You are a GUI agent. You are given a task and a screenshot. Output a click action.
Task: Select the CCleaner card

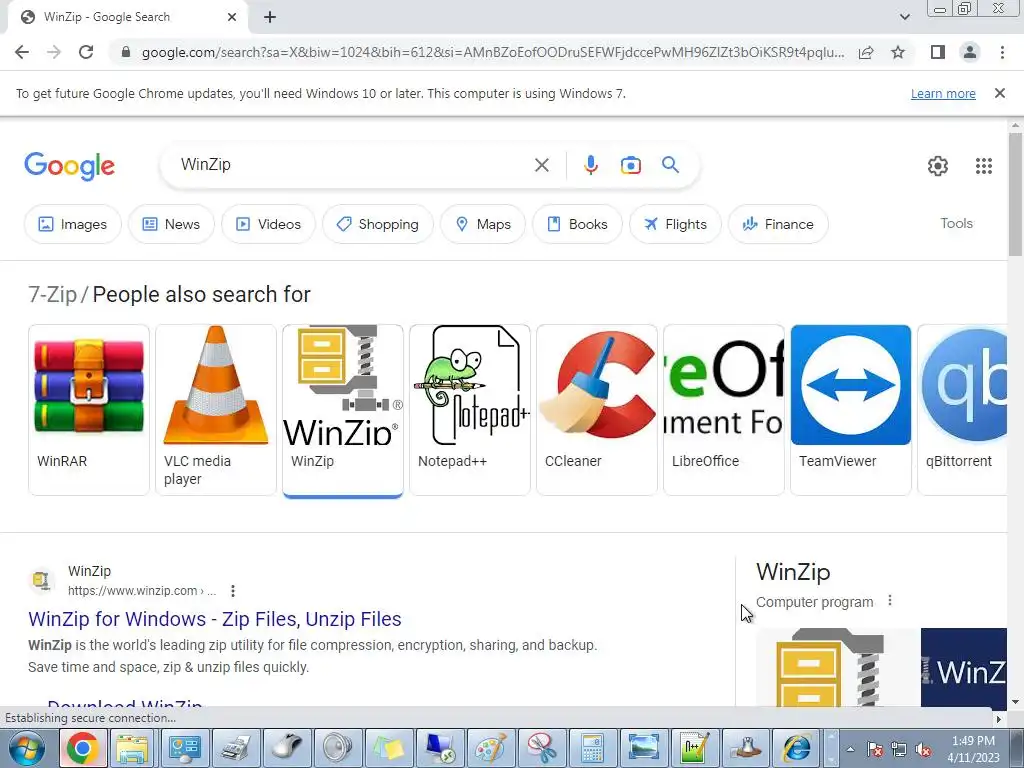click(597, 409)
